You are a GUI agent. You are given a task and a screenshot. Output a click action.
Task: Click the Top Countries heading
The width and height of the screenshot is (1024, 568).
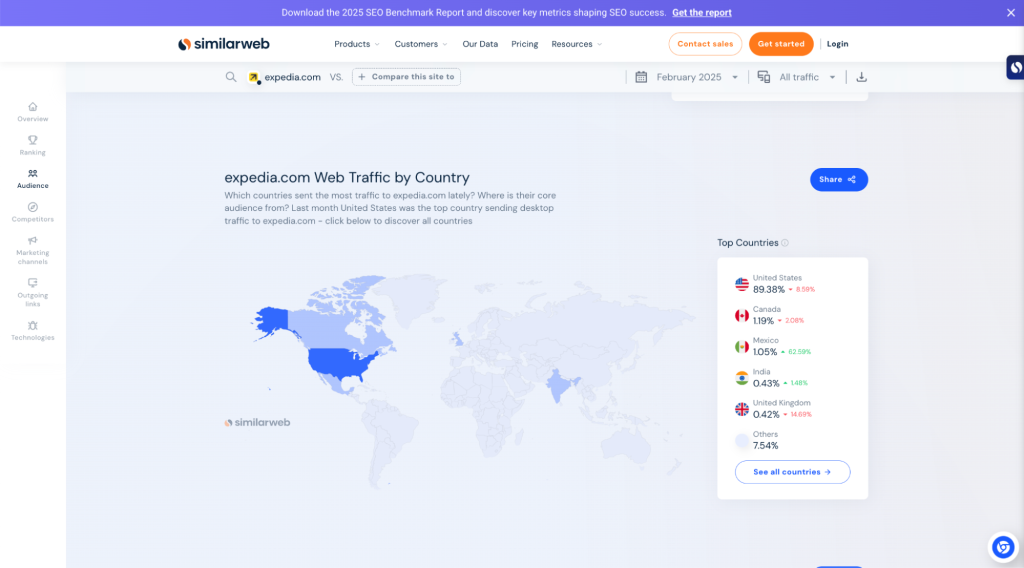tap(748, 243)
